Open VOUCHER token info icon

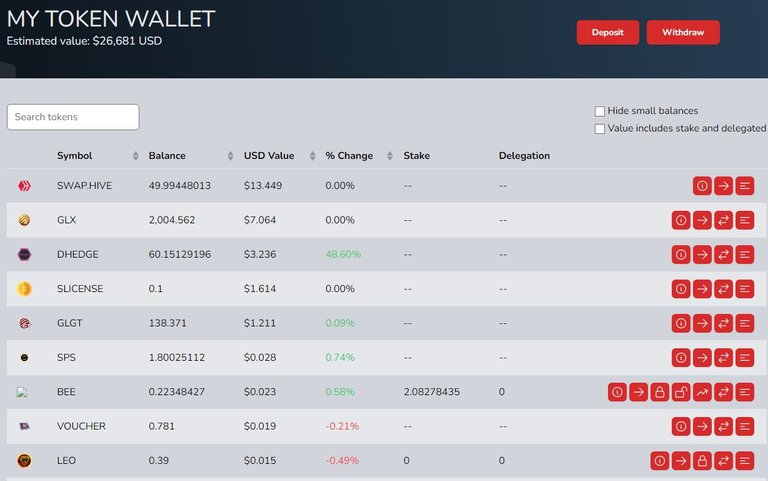[681, 427]
